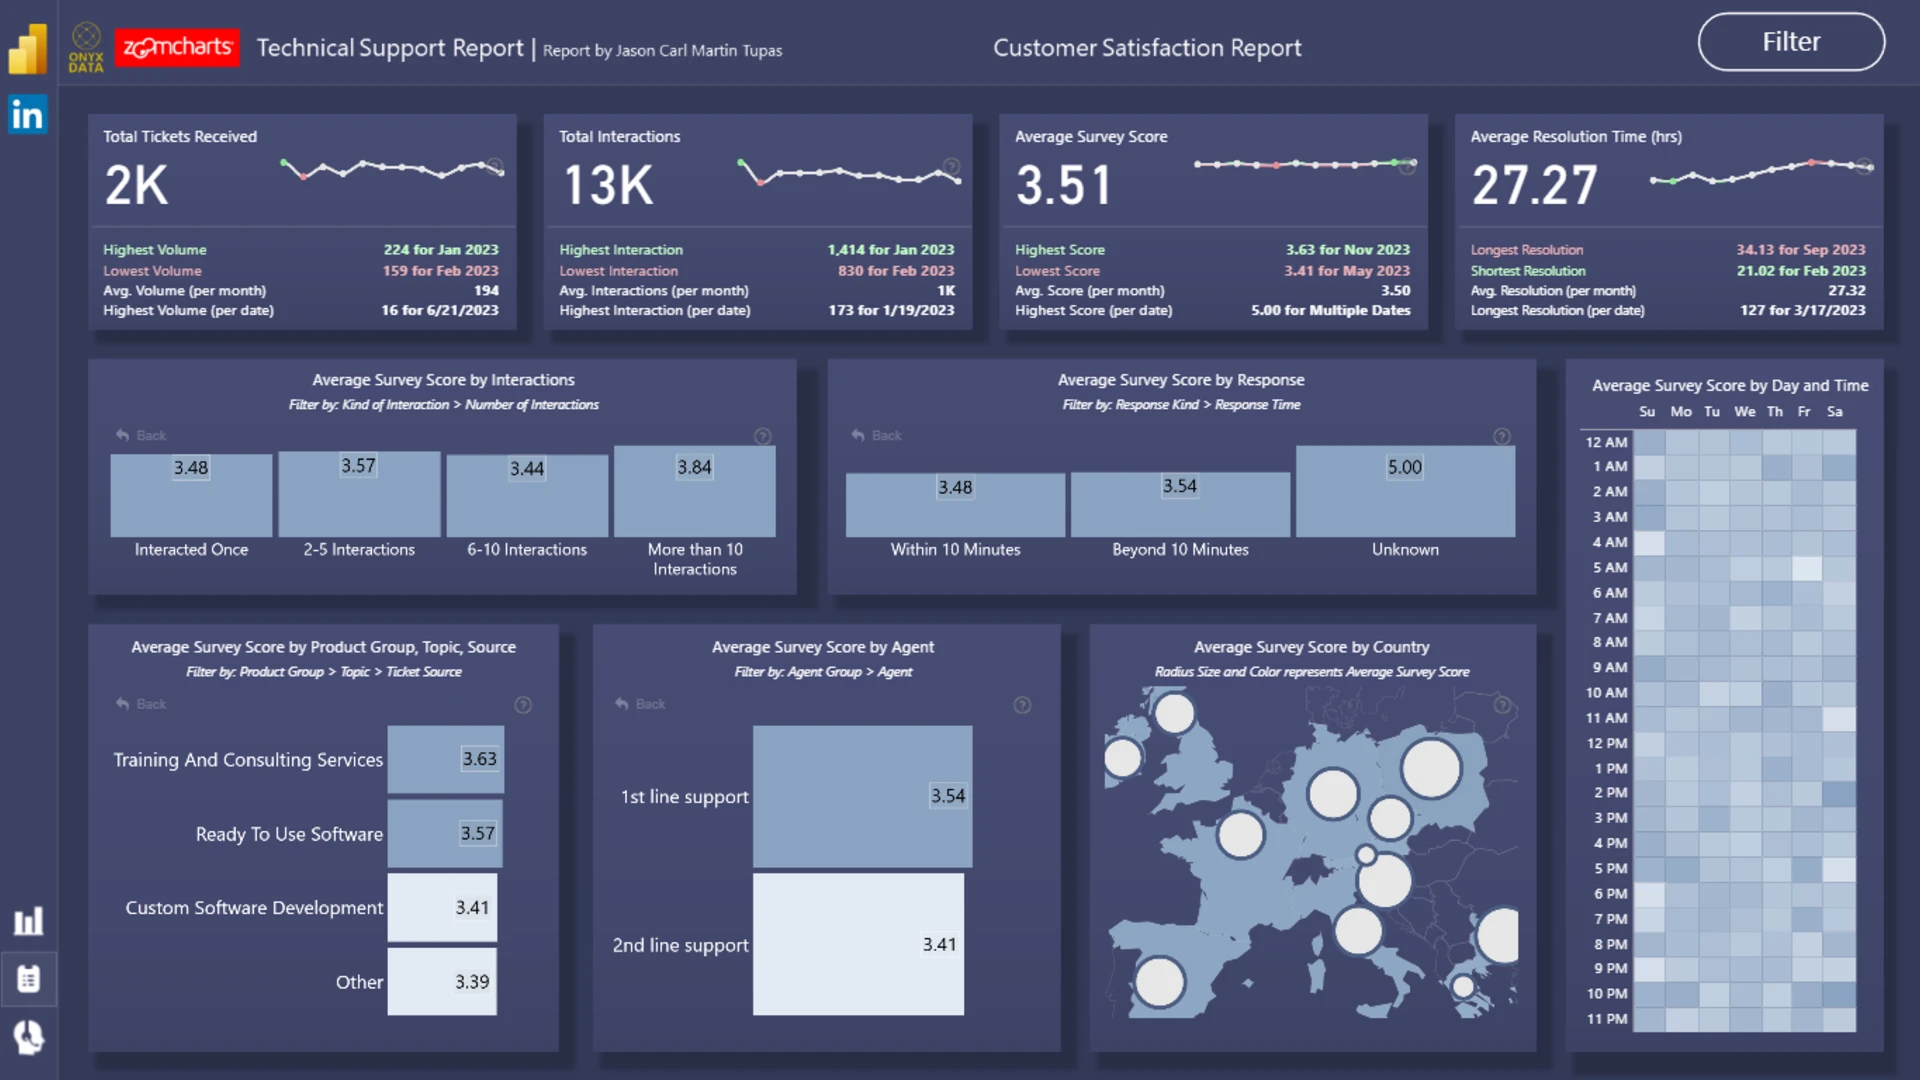1920x1080 pixels.
Task: Select the Custom Software Development bar
Action: [442, 908]
